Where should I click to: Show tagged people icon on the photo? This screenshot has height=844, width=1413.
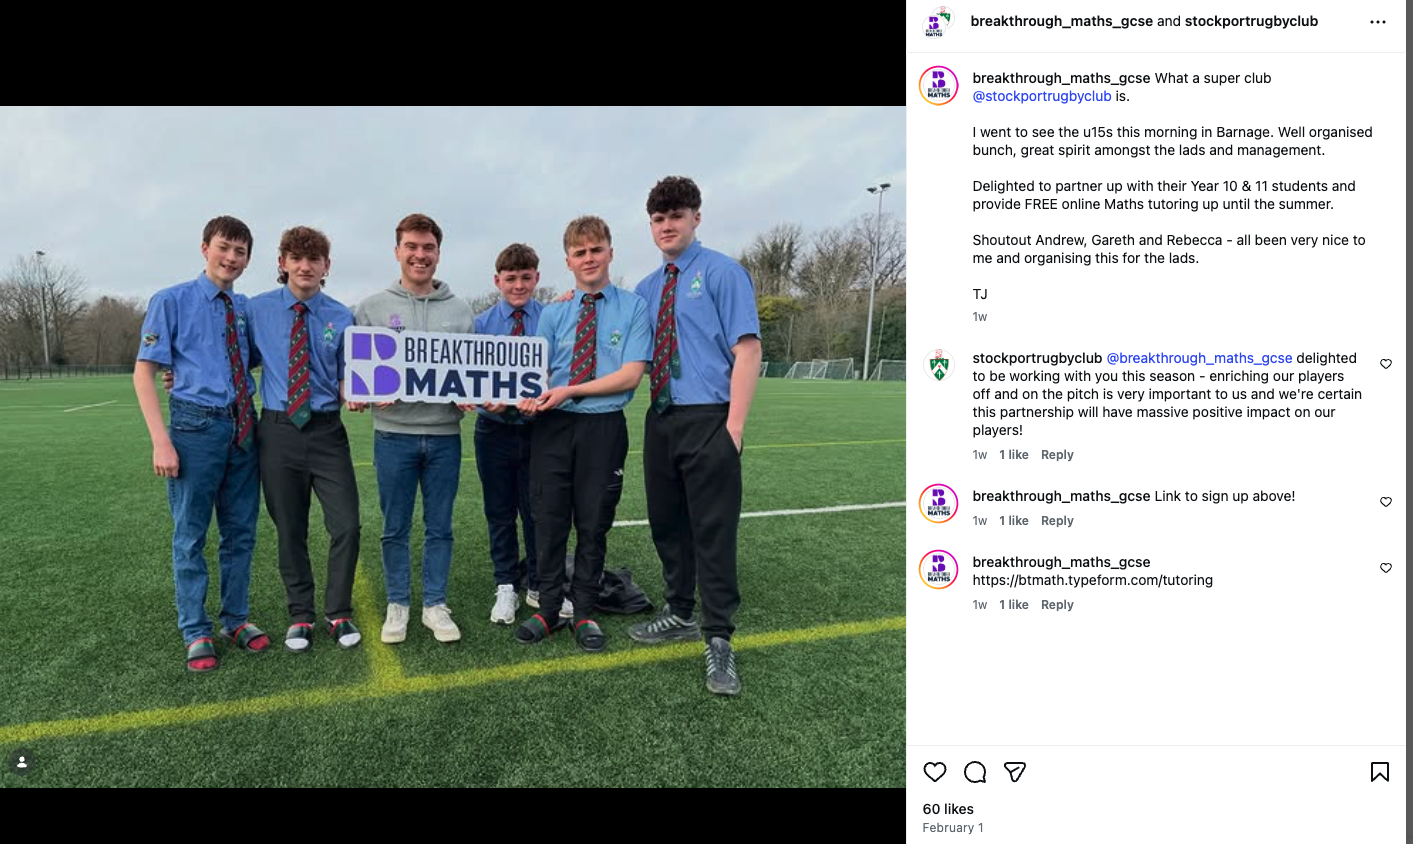click(22, 762)
